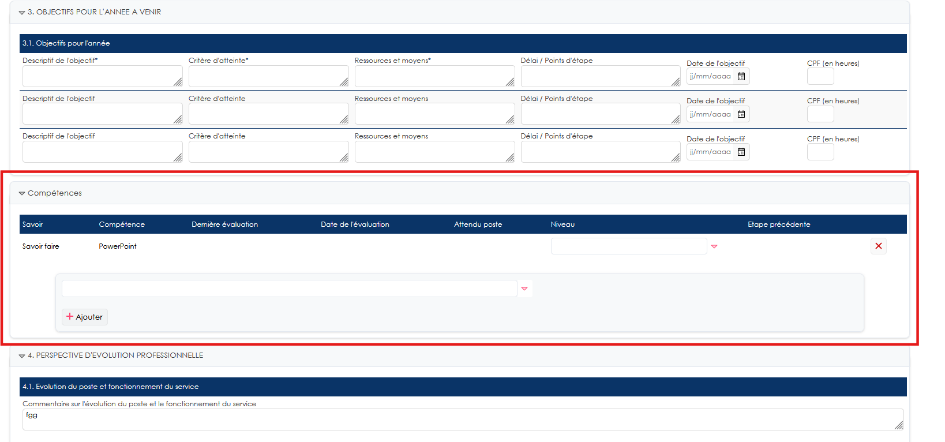Click third row Date de l'objectif field
Screen dimensions: 945x442
718,152
